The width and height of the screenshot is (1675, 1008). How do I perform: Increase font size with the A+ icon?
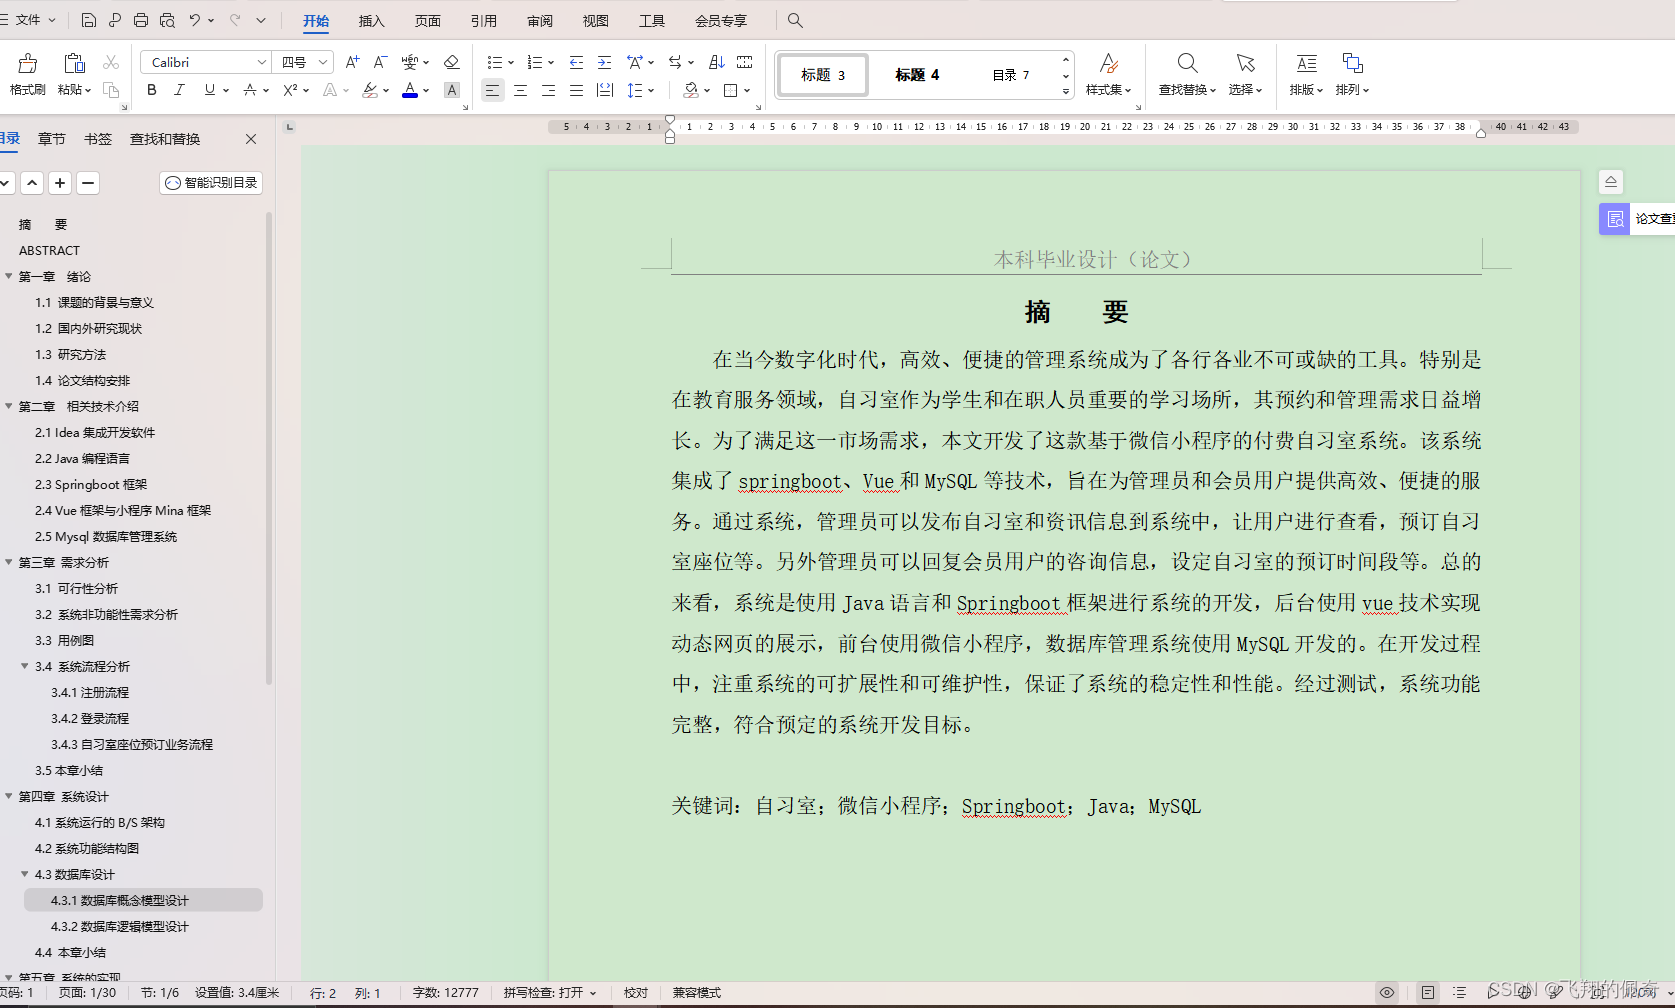[352, 62]
